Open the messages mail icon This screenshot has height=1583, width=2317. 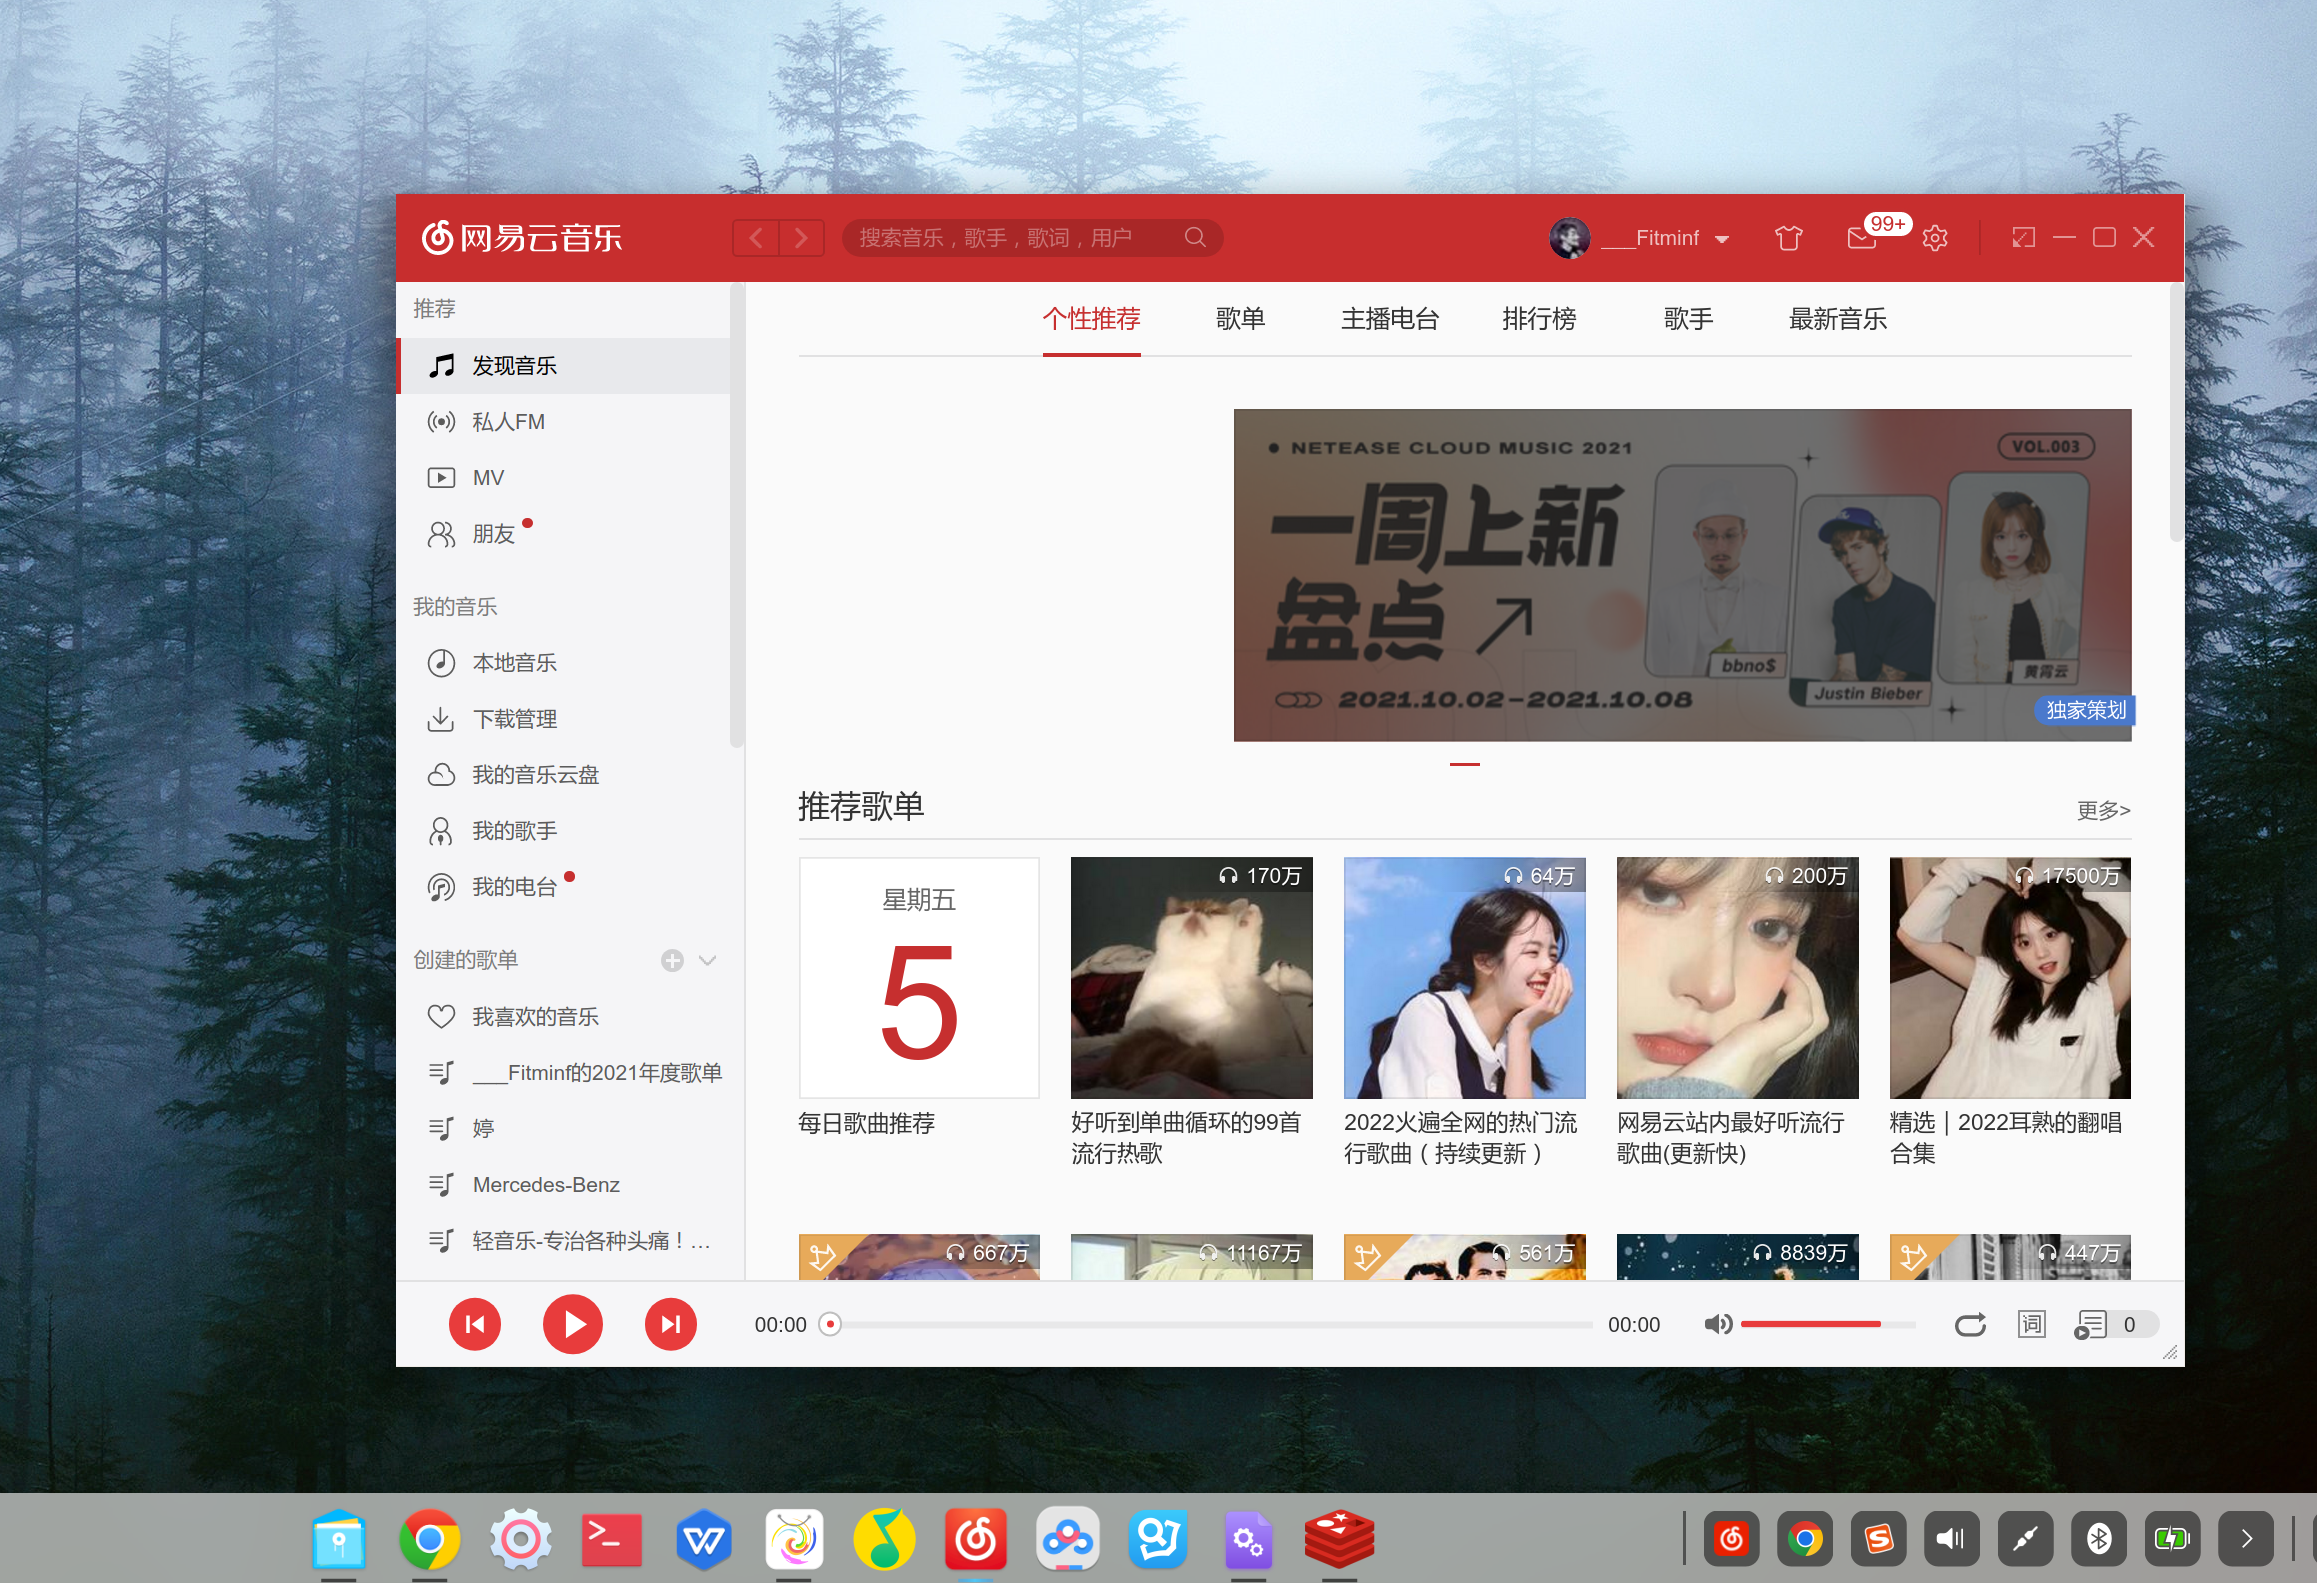(x=1861, y=238)
